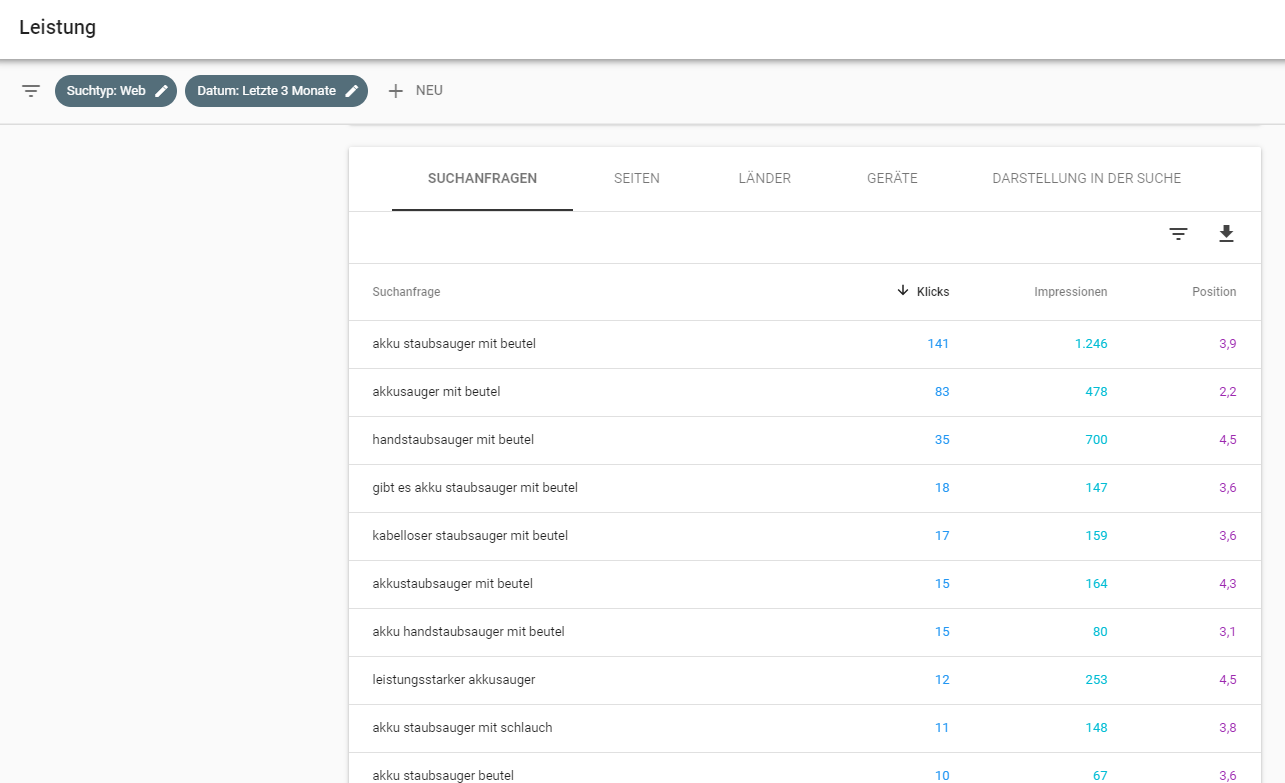The height and width of the screenshot is (783, 1285).
Task: Click the sort arrow beside Klicks
Action: coord(903,292)
